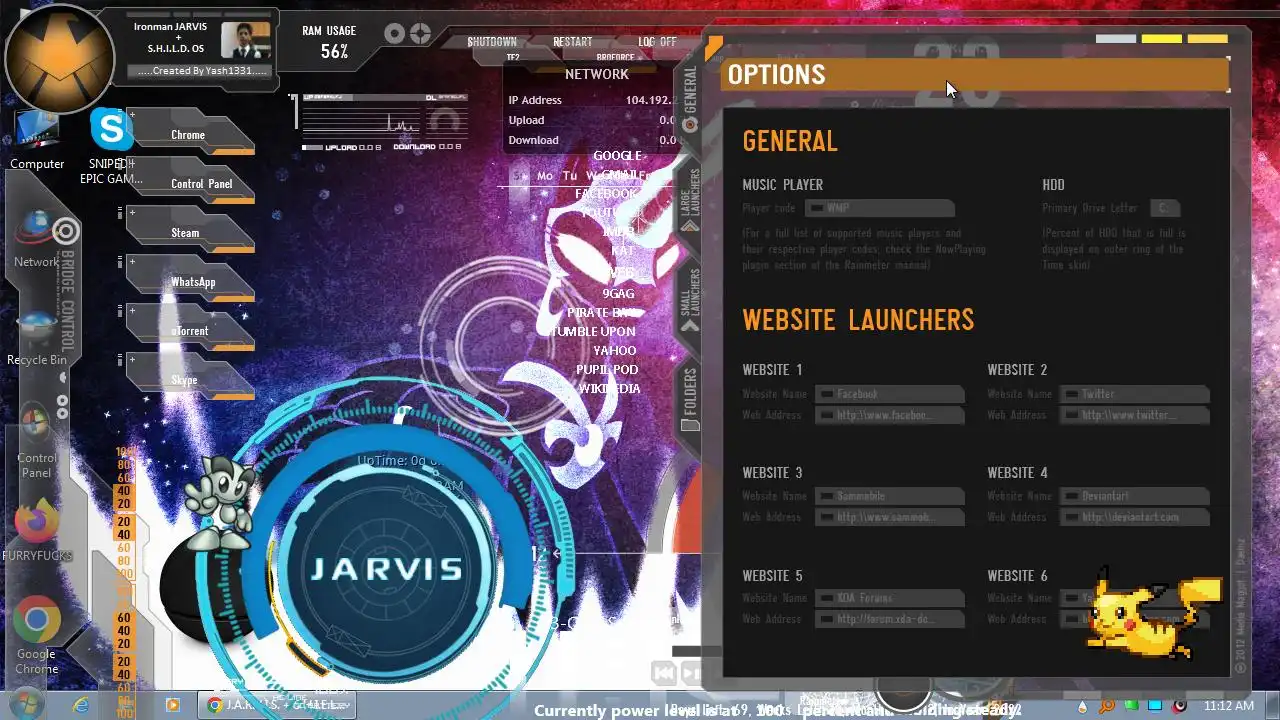Viewport: 1280px width, 720px height.
Task: Click the Bridge Control target icon
Action: tap(65, 232)
